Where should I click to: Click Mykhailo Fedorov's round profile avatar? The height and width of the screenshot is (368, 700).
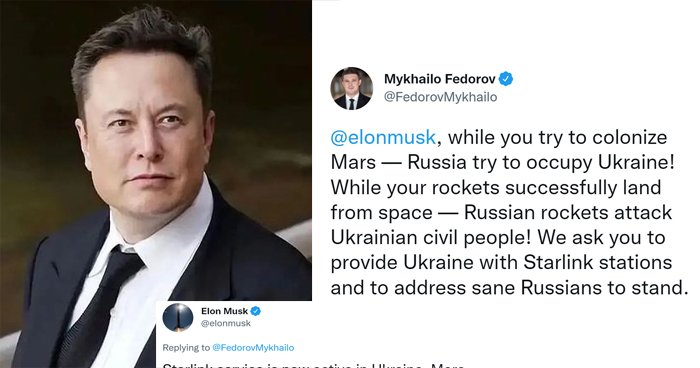click(x=351, y=88)
